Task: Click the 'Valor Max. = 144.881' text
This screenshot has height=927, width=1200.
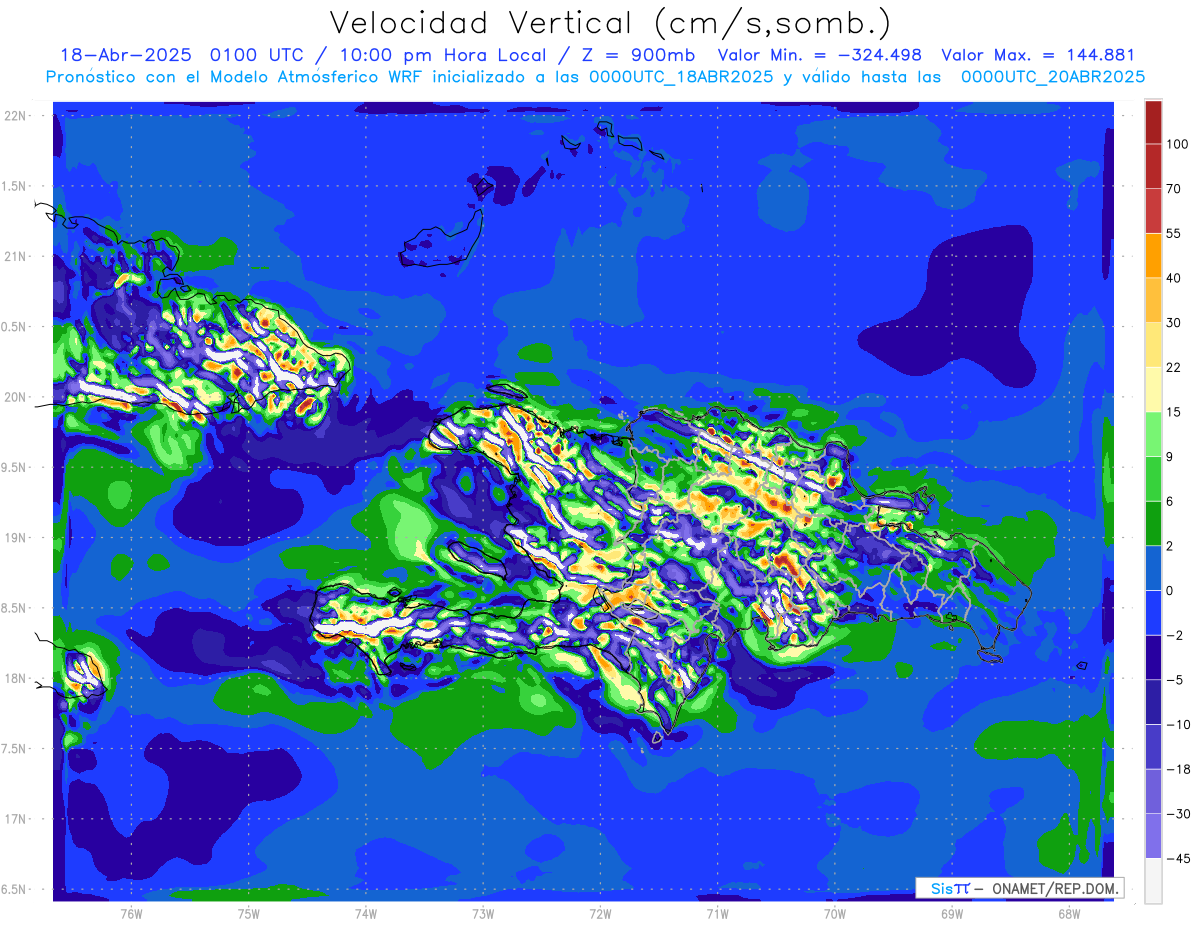Action: click(x=1038, y=55)
